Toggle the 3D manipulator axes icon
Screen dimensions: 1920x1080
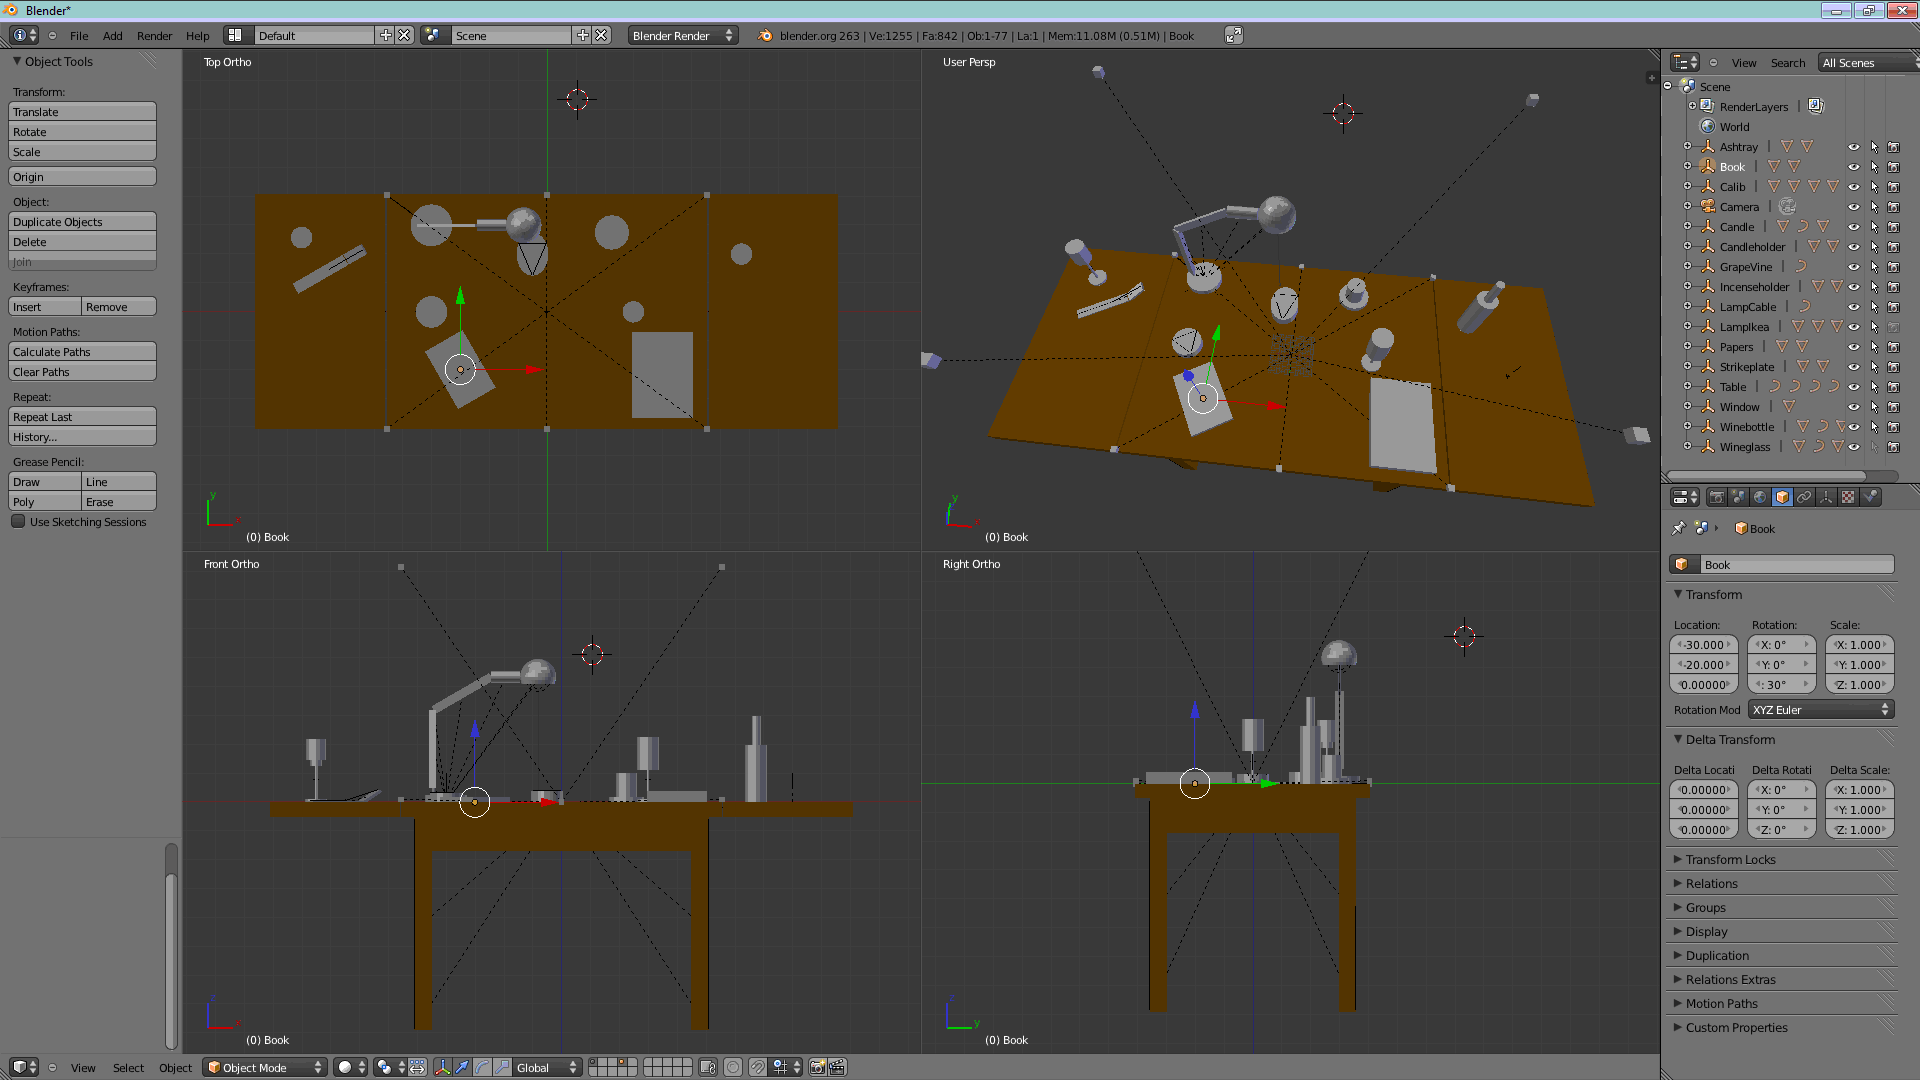(442, 1067)
